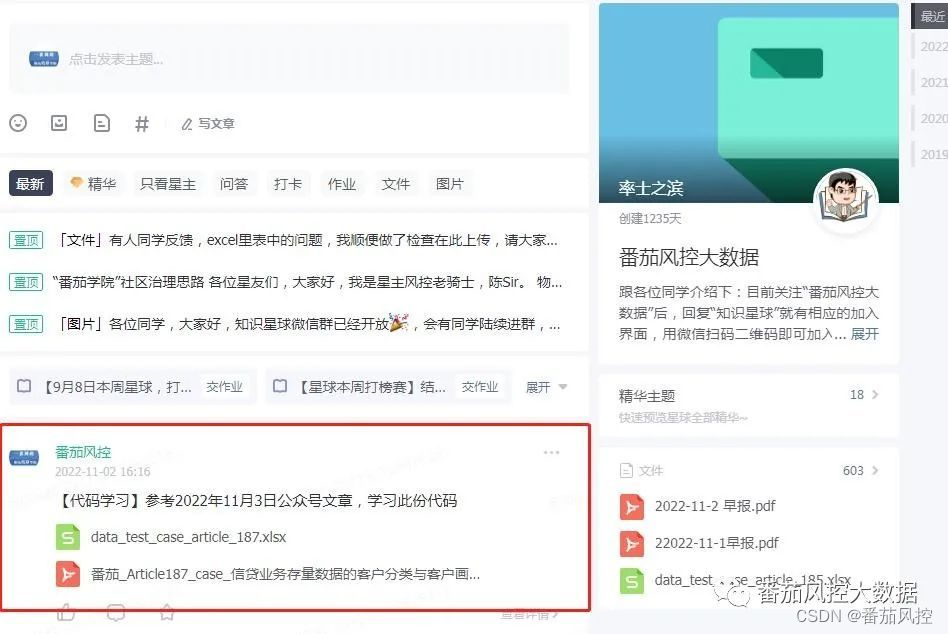This screenshot has width=948, height=634.
Task: Open the post's three-dot more menu
Action: coord(551,452)
